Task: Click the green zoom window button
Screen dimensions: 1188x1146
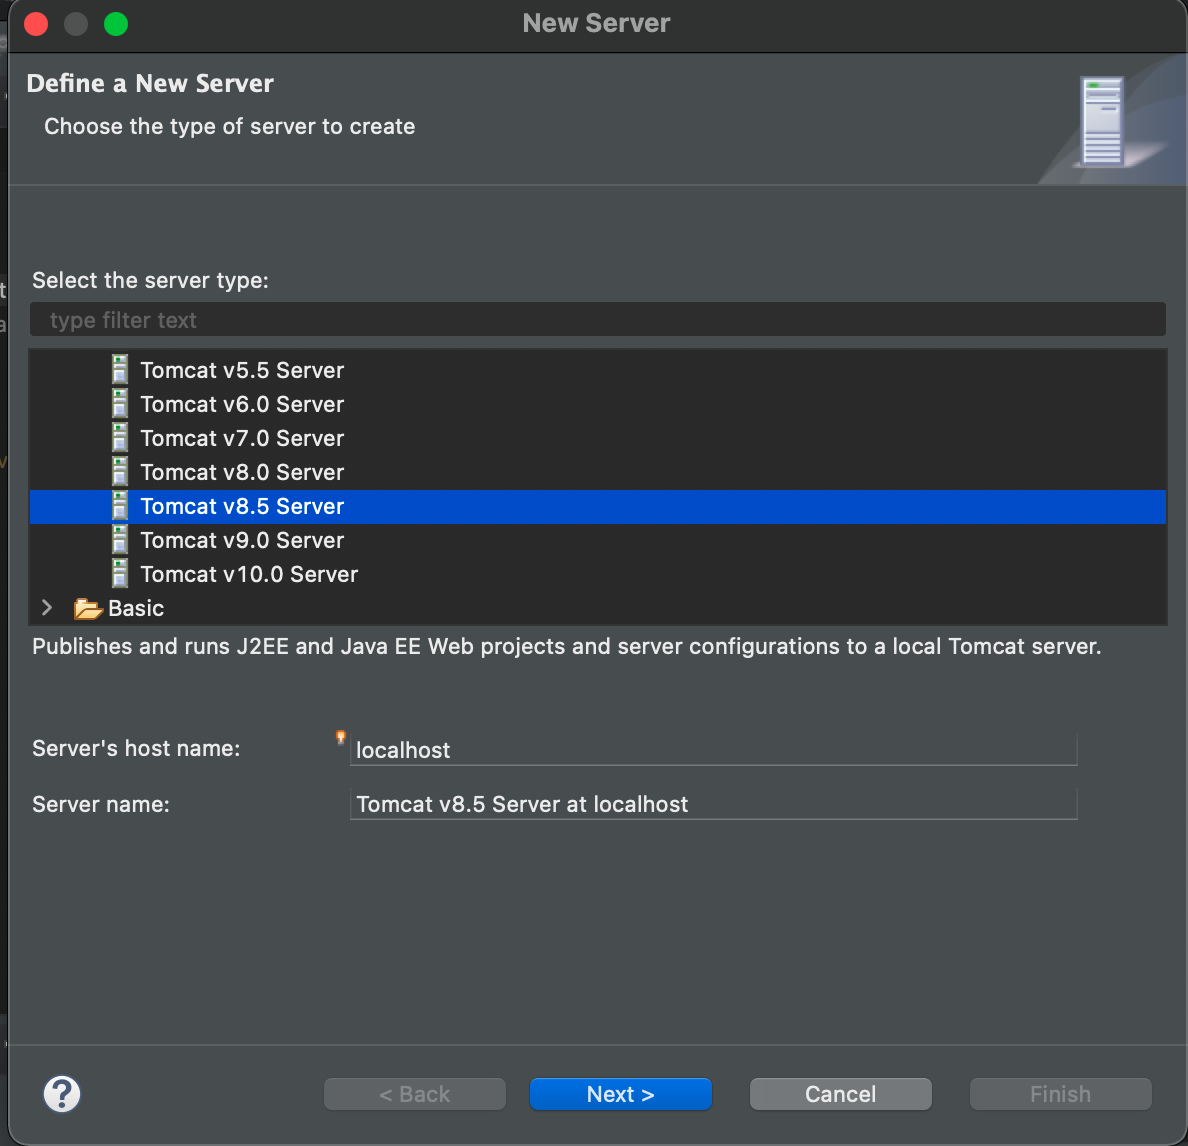Action: pyautogui.click(x=116, y=24)
